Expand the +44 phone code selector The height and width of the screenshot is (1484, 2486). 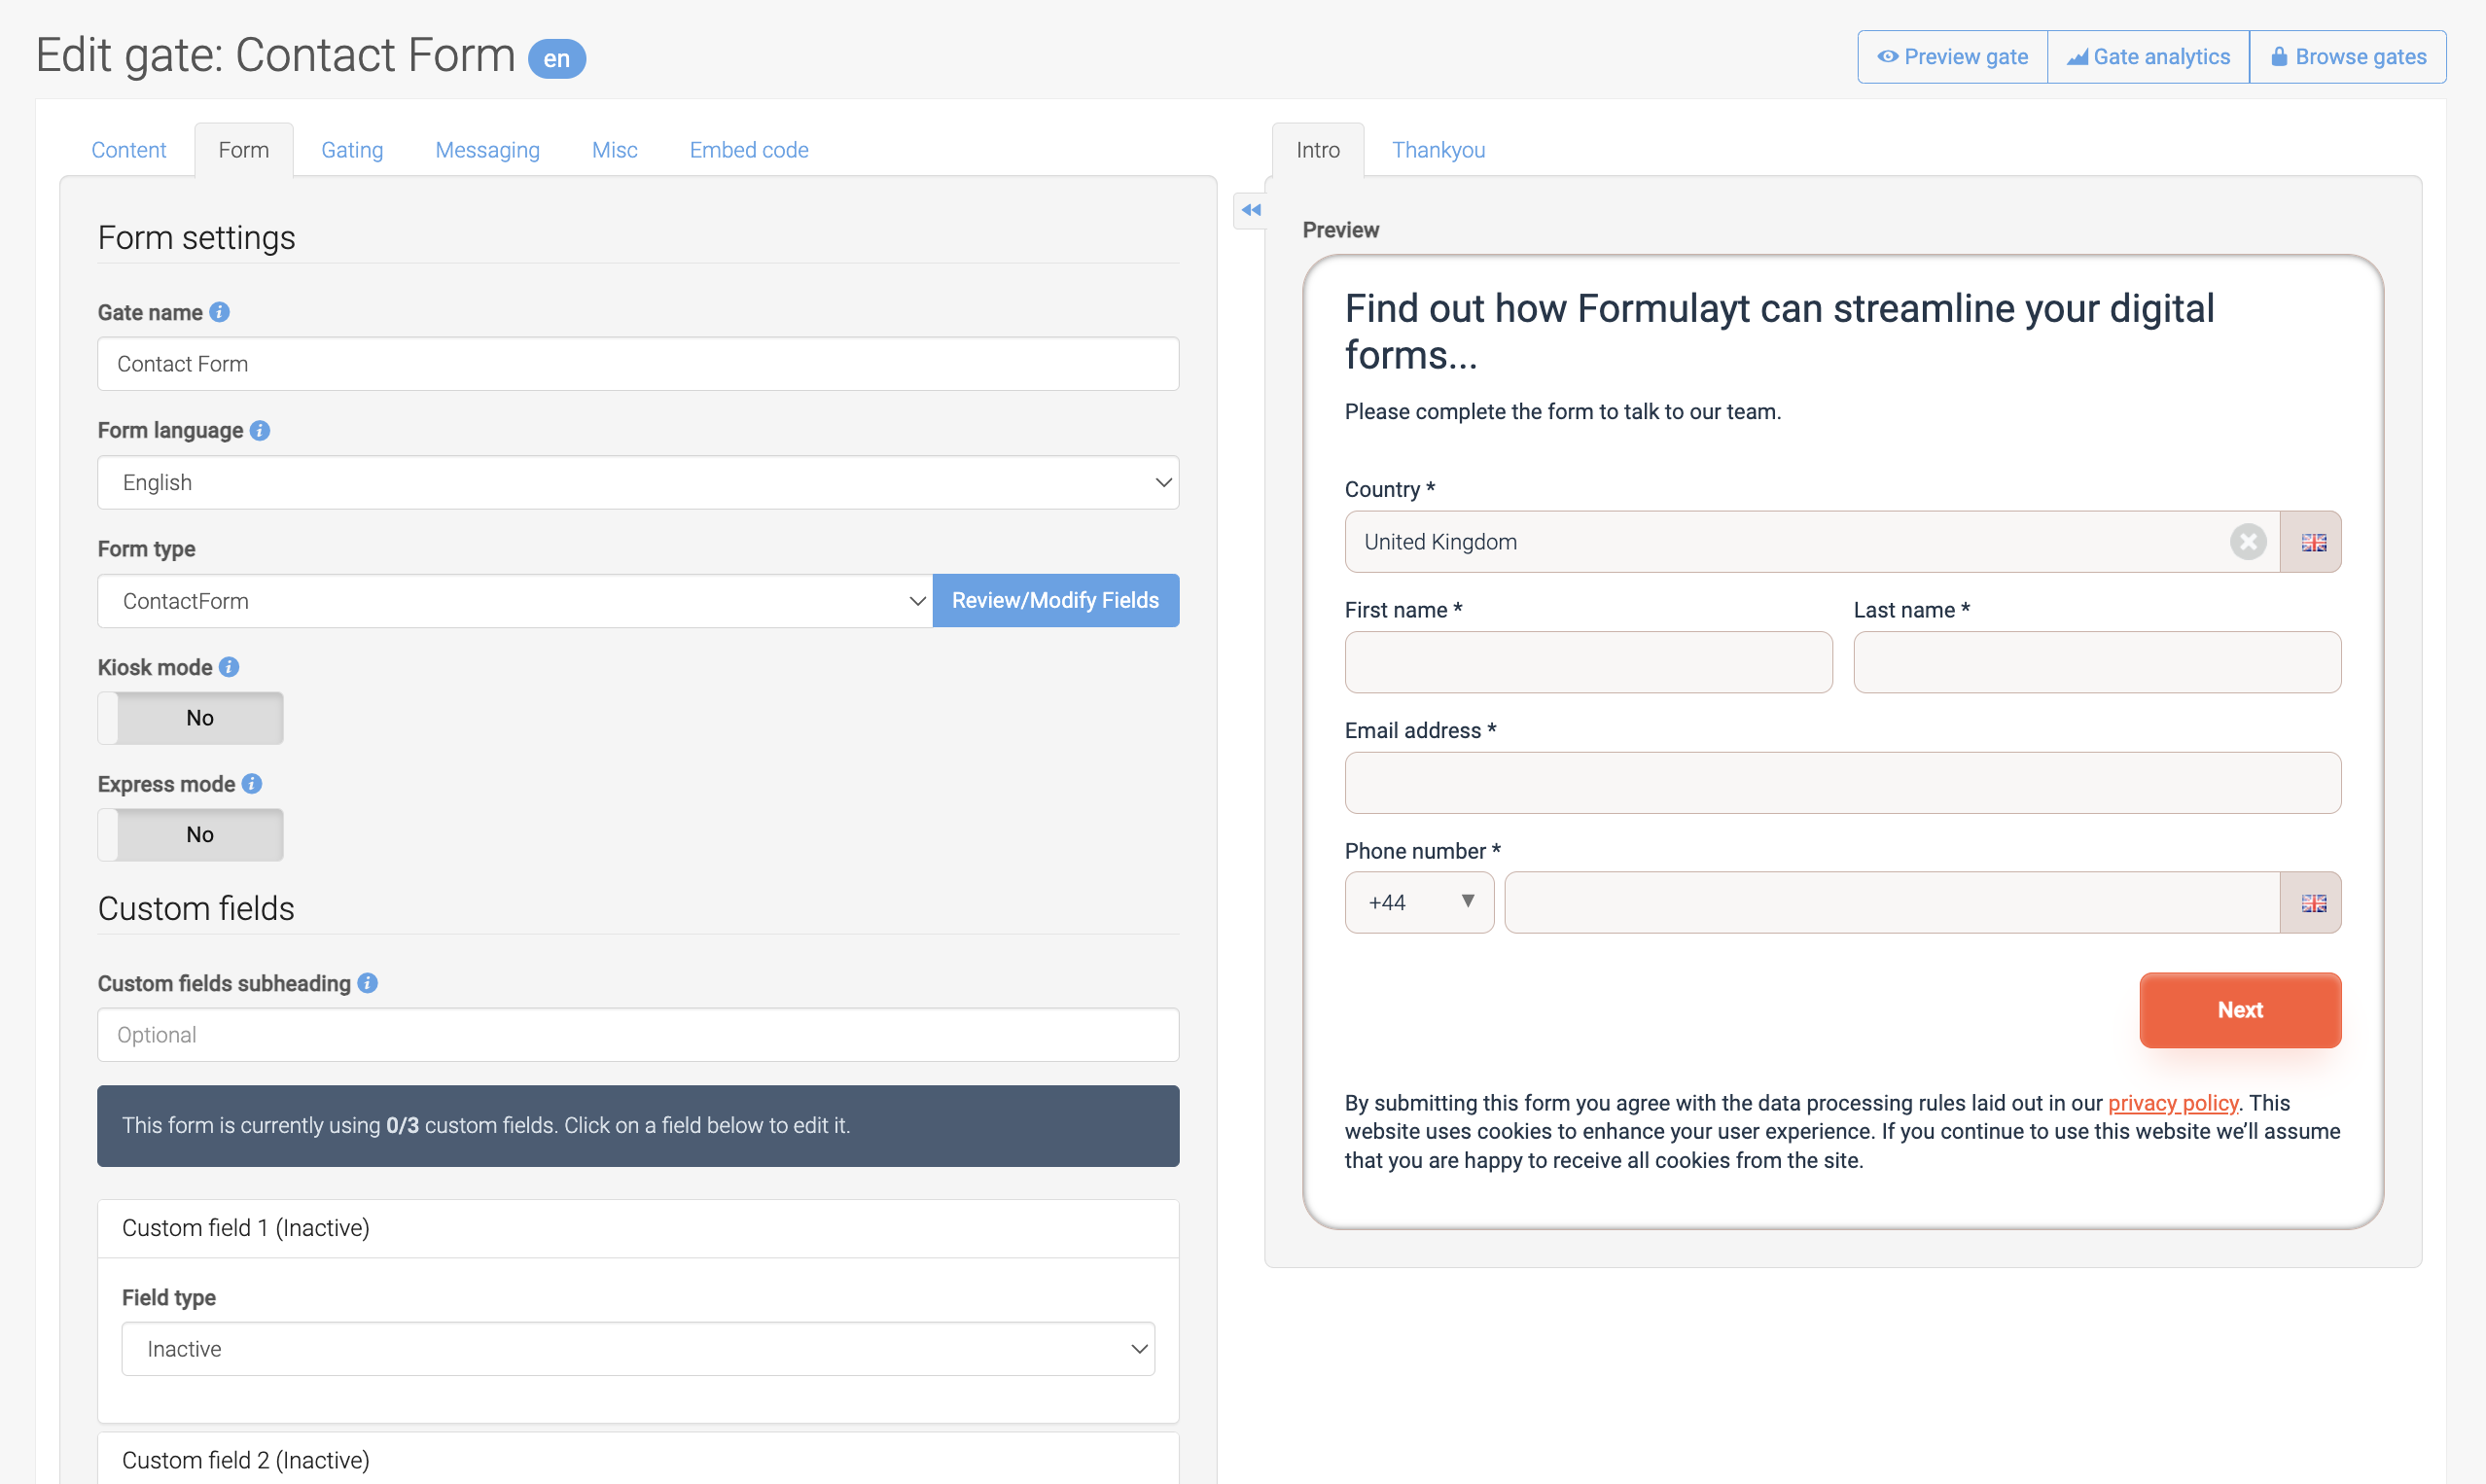tap(1419, 903)
